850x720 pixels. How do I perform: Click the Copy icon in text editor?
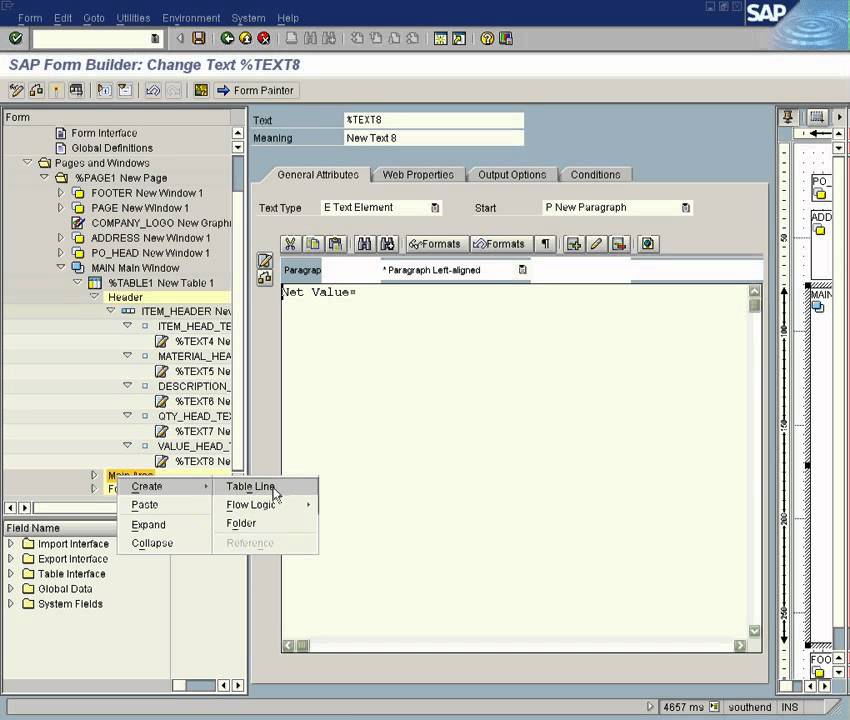tap(313, 244)
